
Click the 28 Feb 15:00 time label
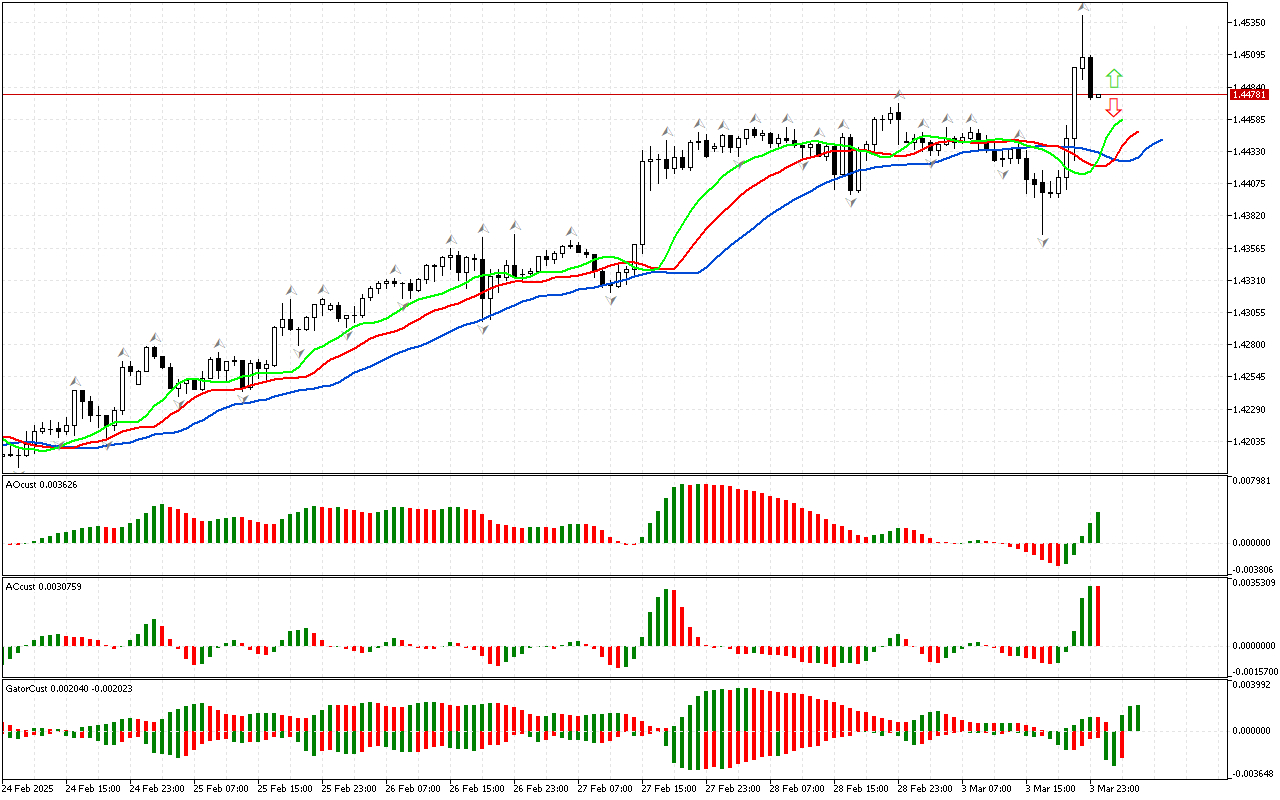coord(861,789)
